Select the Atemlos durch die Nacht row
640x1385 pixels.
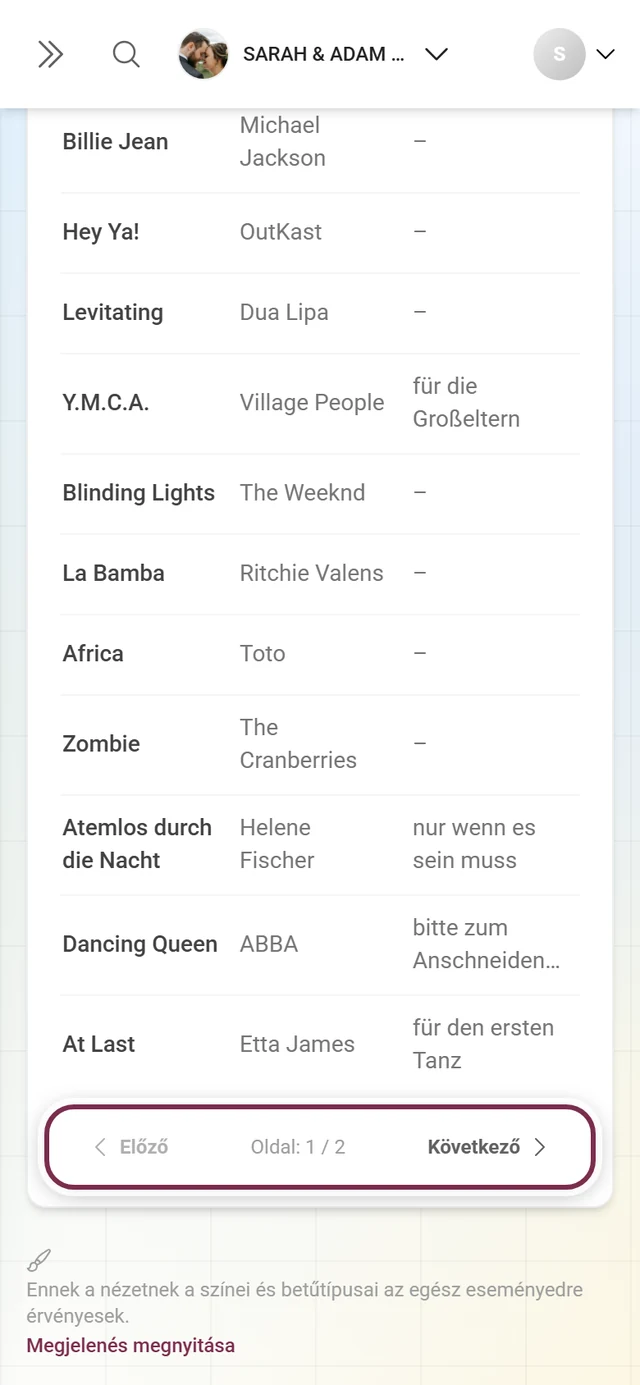(321, 845)
